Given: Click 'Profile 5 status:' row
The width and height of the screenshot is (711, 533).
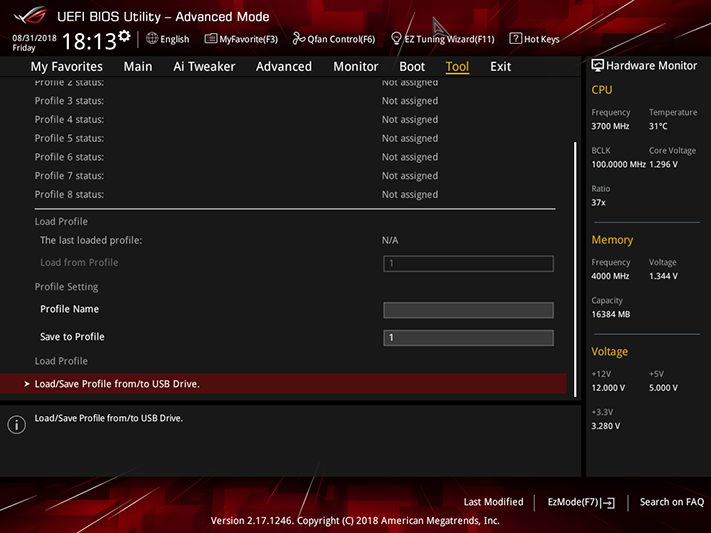Looking at the screenshot, I should click(x=295, y=138).
